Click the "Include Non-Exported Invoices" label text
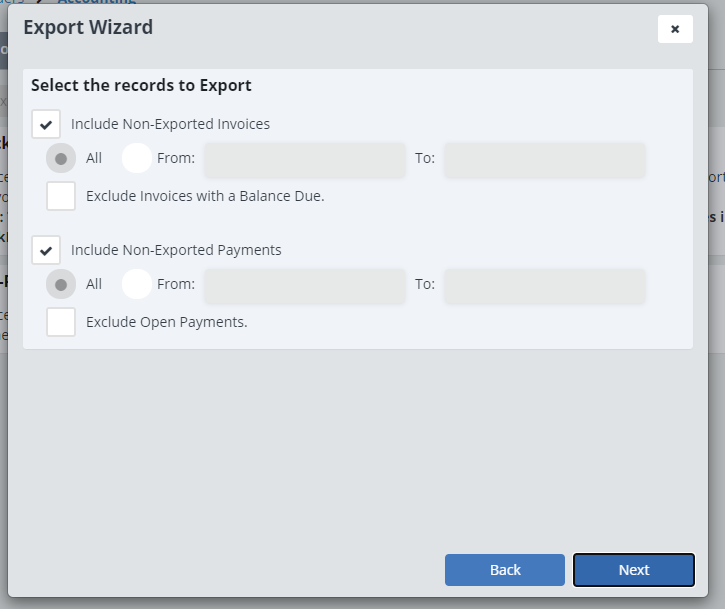Image resolution: width=725 pixels, height=609 pixels. coord(170,125)
